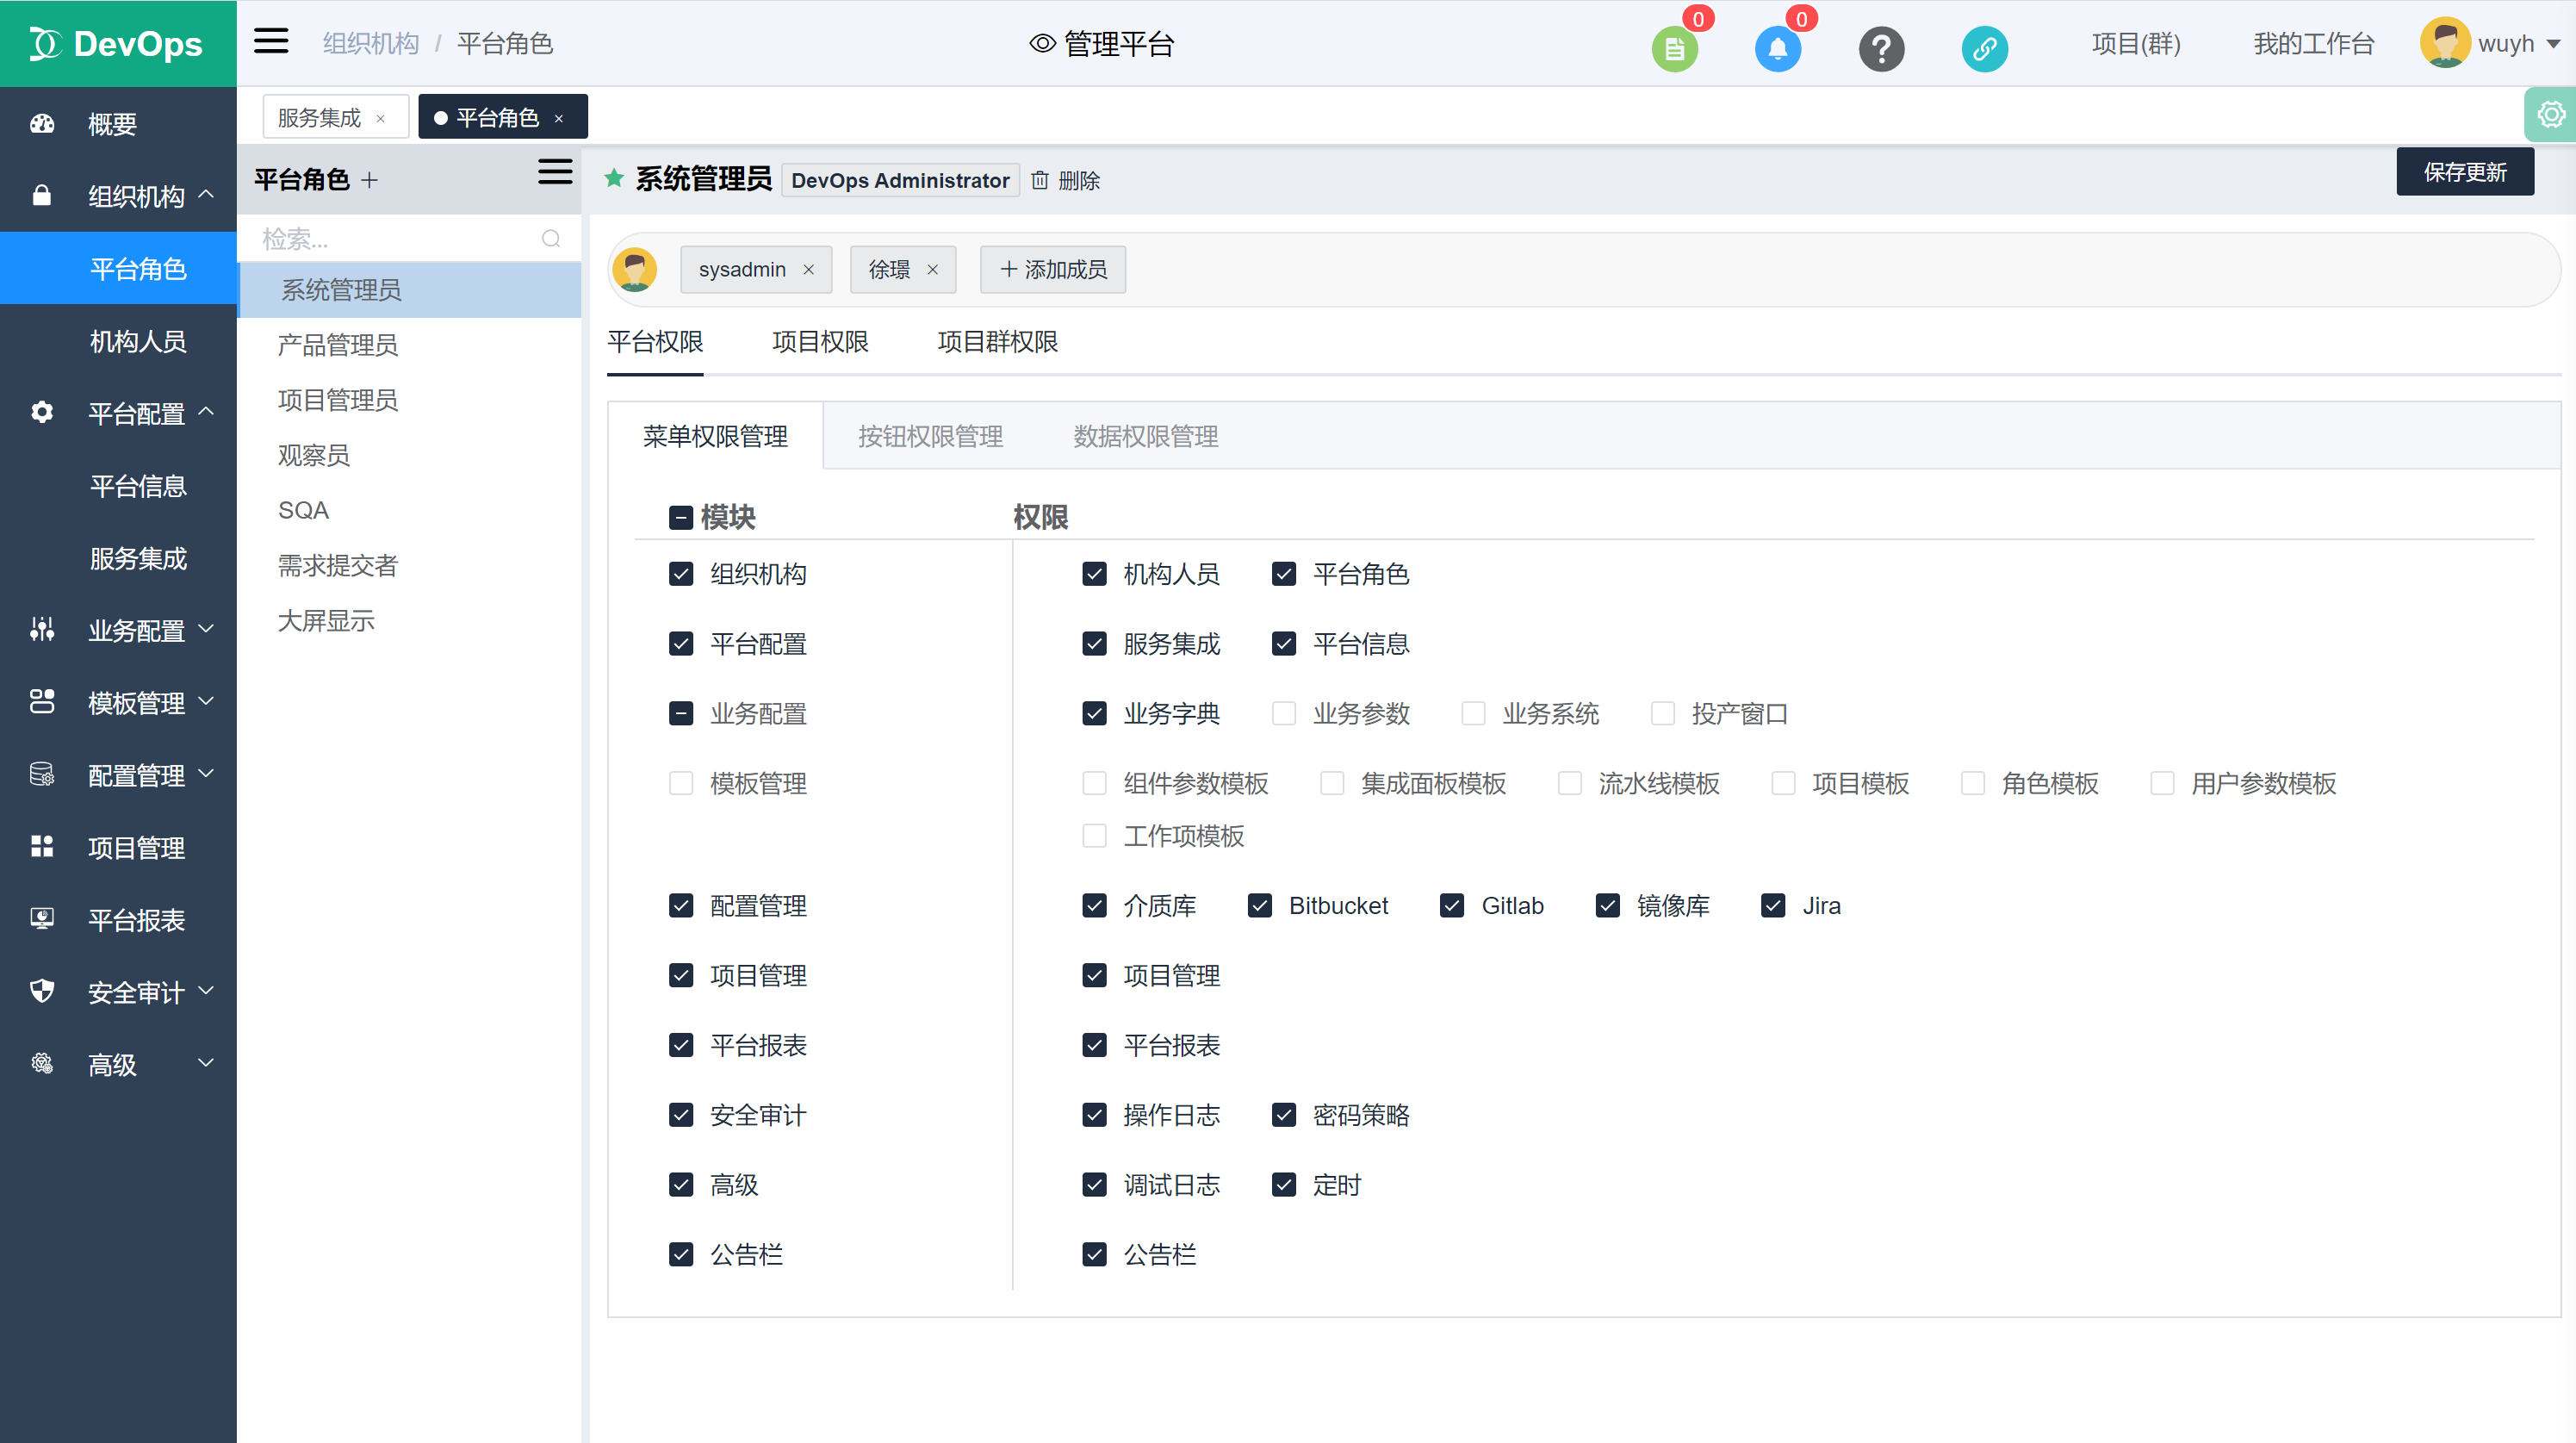Image resolution: width=2576 pixels, height=1443 pixels.
Task: Click the 高级 sidebar icon
Action: pyautogui.click(x=41, y=1063)
